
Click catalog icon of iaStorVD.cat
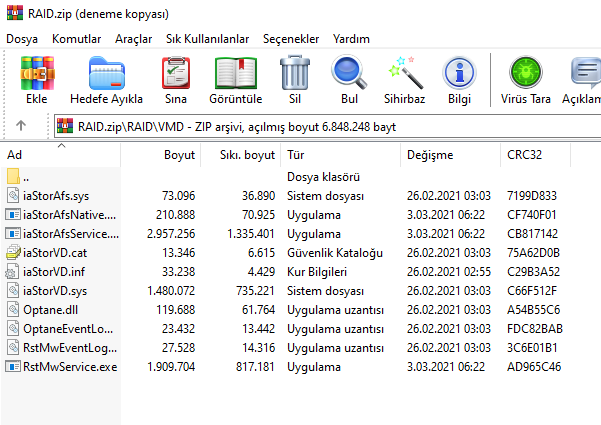point(13,252)
